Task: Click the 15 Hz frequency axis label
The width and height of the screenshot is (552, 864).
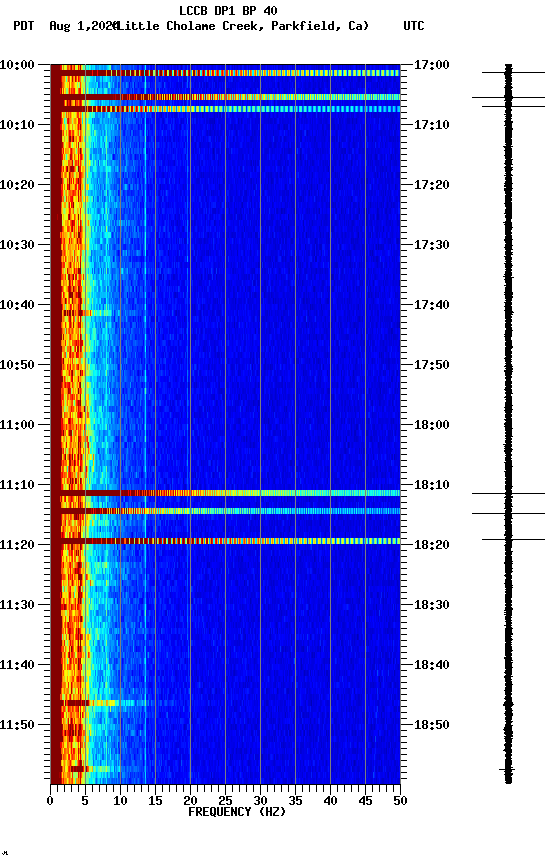Action: tap(155, 801)
